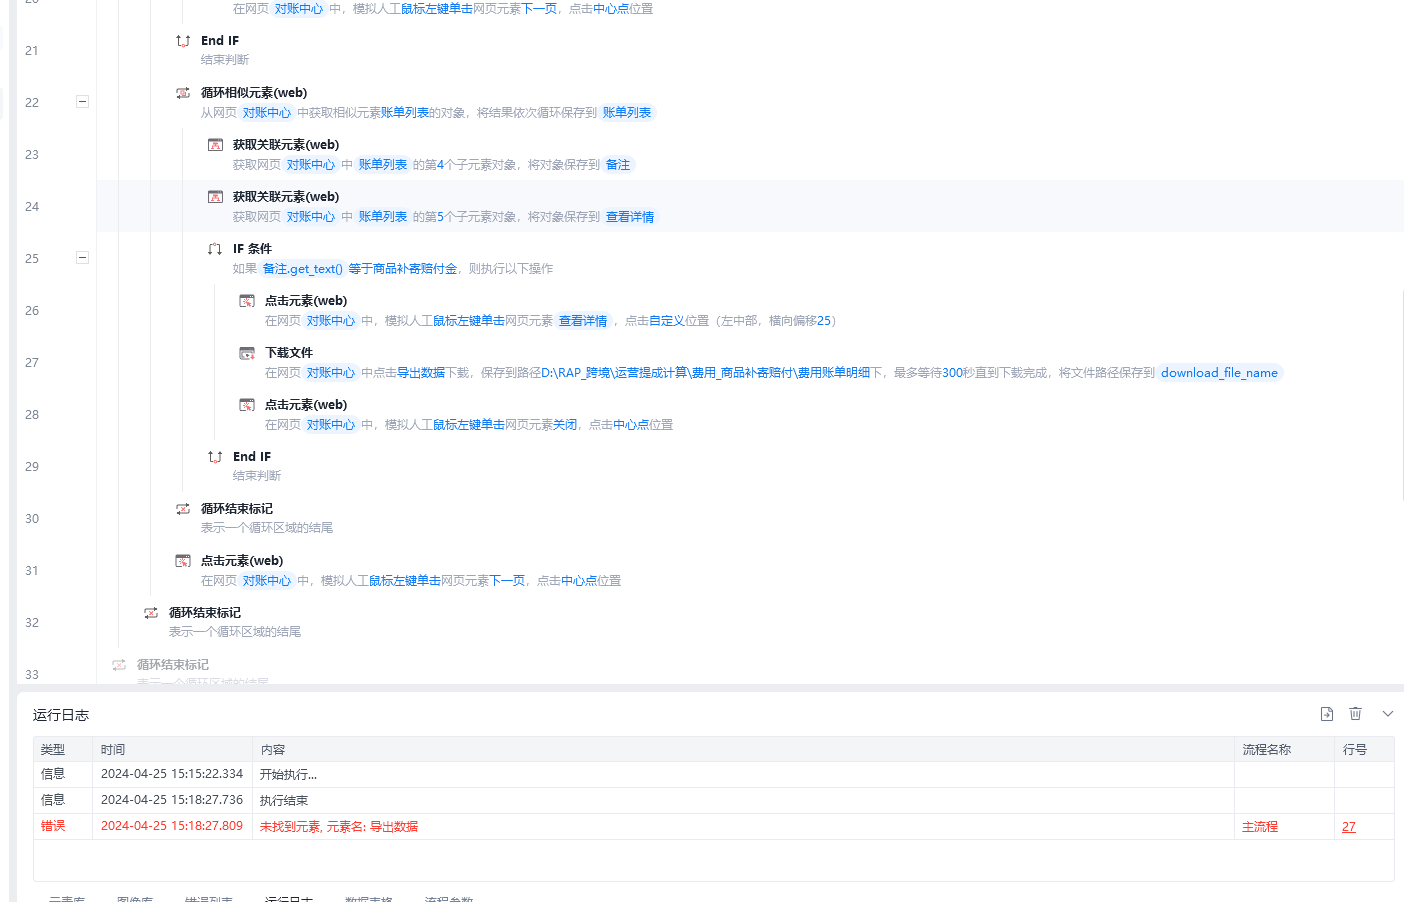Click the 关闭 element name on line 28

[x=565, y=425]
